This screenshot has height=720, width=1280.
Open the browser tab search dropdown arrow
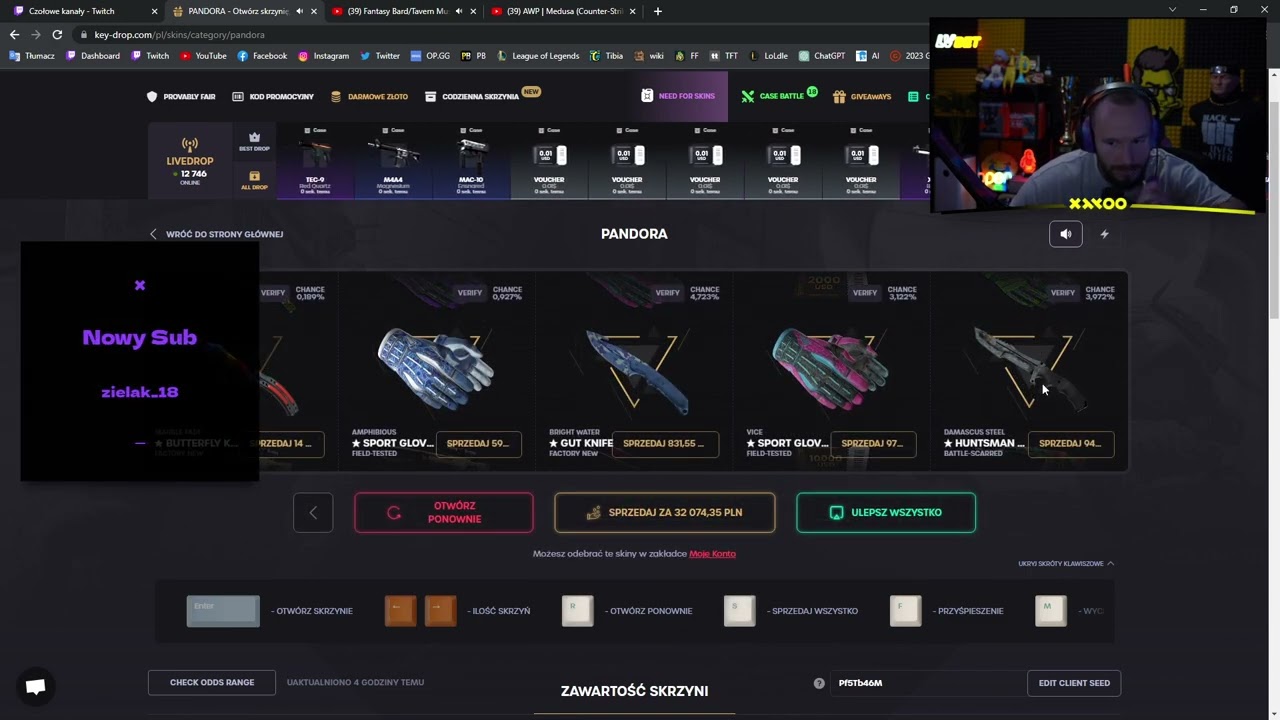pyautogui.click(x=1173, y=10)
